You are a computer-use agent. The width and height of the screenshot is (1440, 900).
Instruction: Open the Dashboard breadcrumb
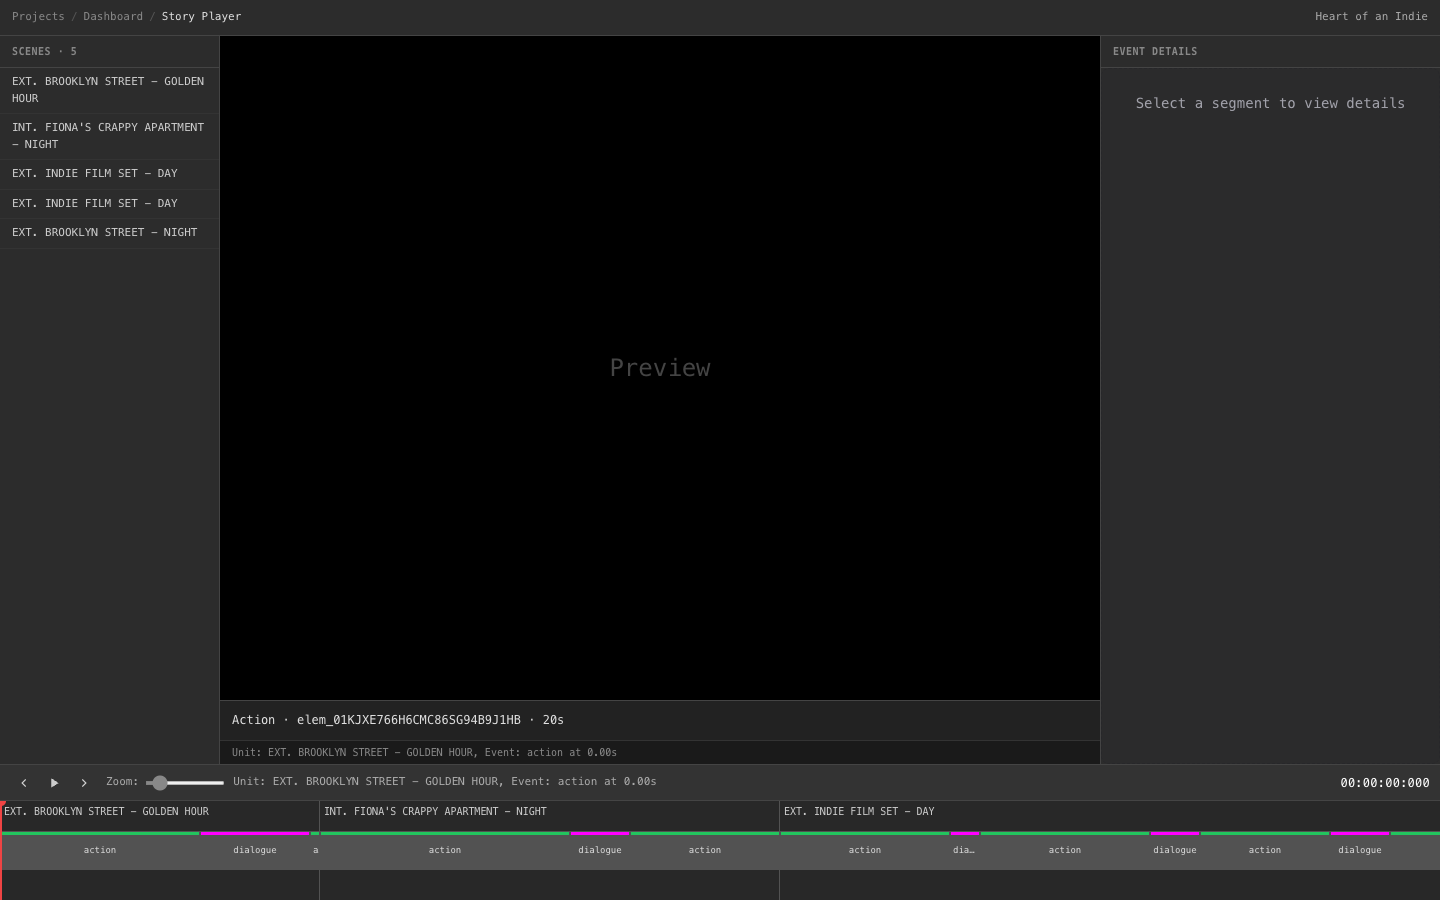click(113, 16)
